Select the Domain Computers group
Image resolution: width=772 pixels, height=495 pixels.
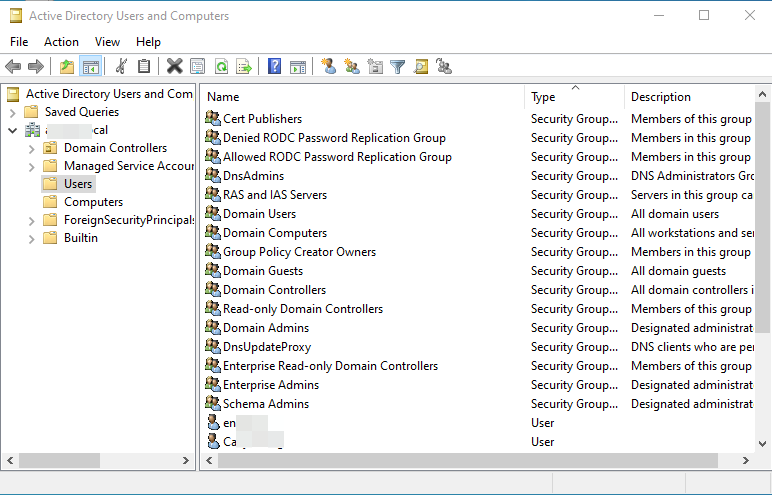coord(275,232)
